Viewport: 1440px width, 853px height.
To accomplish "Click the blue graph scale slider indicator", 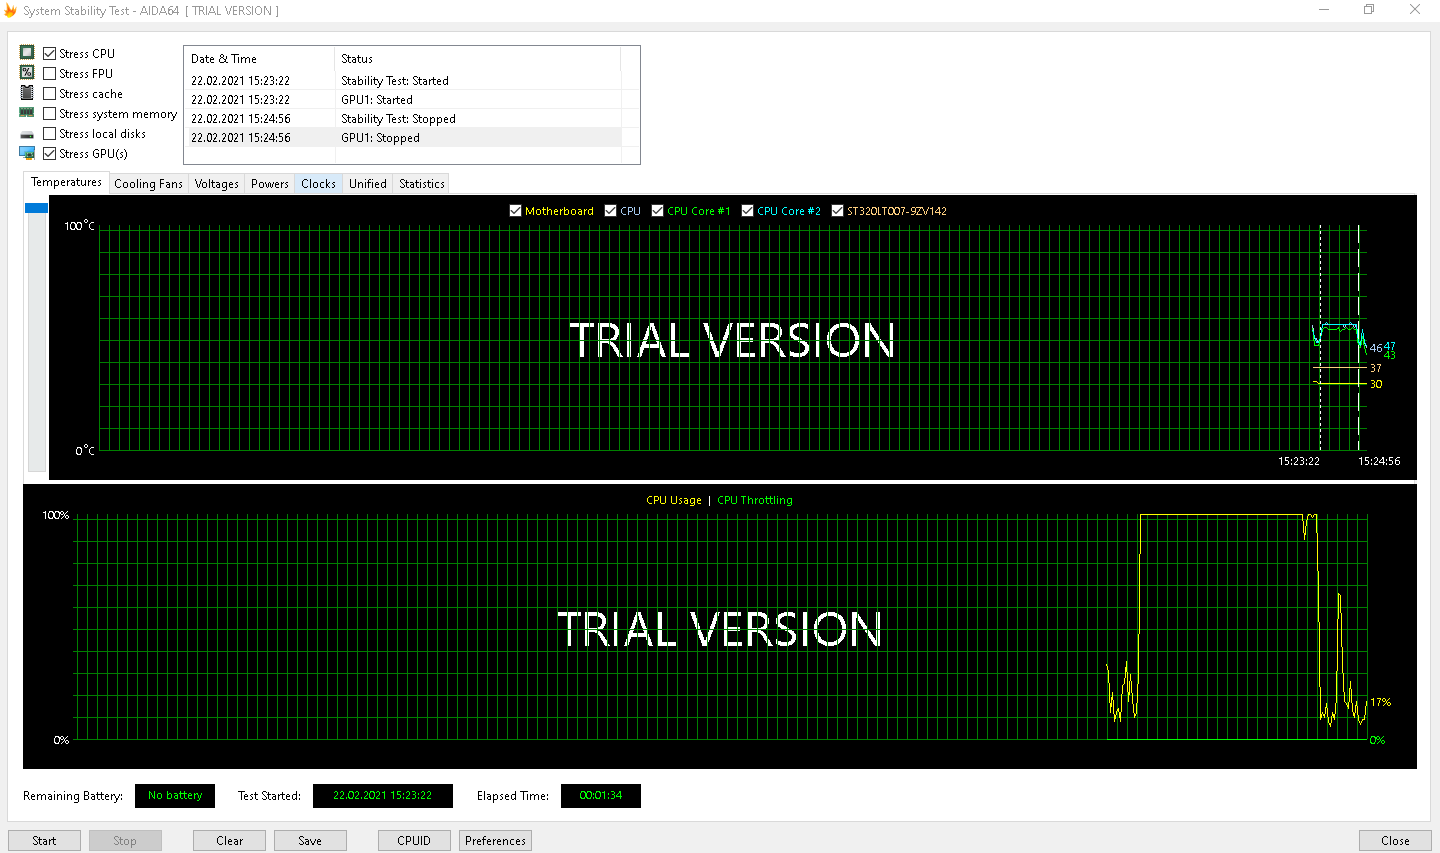I will (37, 208).
